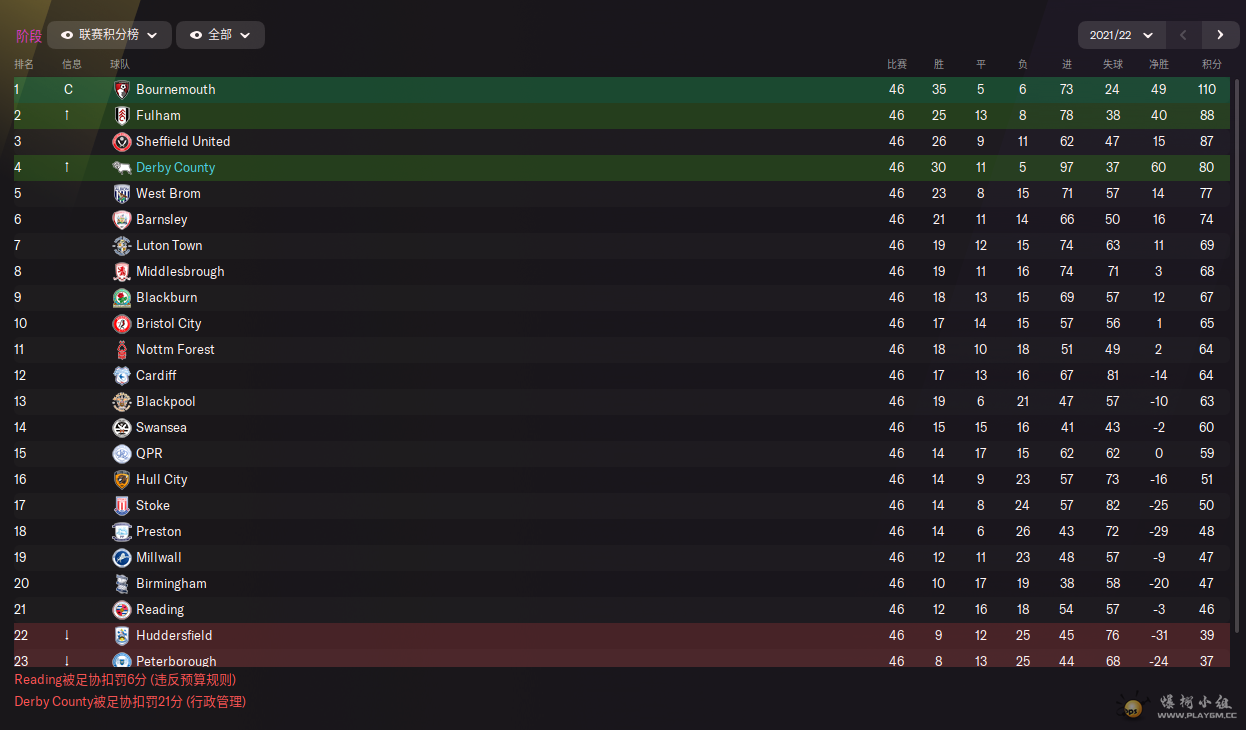Expand the 全部 filter dropdown

click(220, 35)
